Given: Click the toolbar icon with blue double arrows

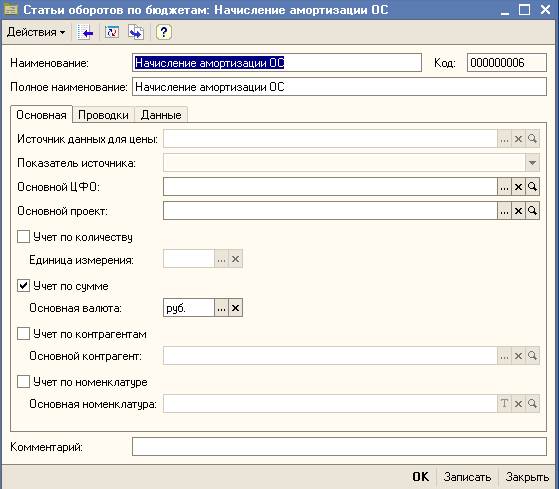Looking at the screenshot, I should click(x=136, y=32).
